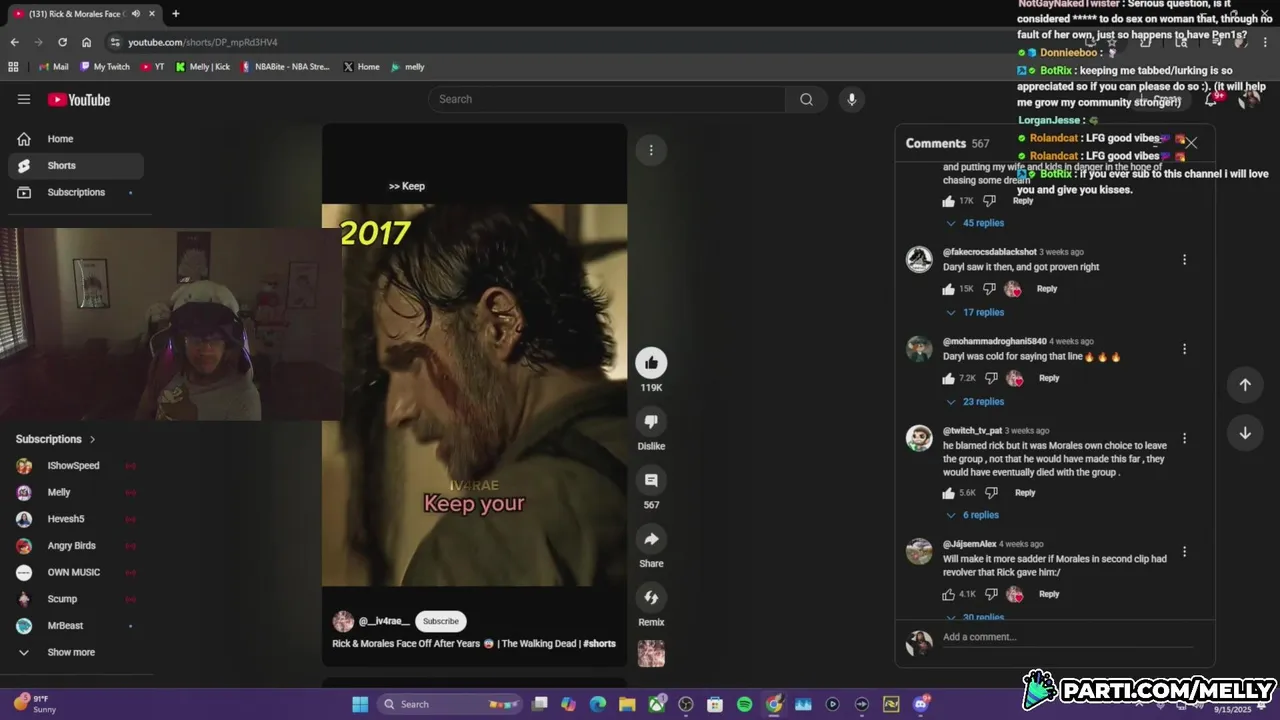Expand the Subscriptions section header
Image resolution: width=1280 pixels, height=720 pixels.
(56, 439)
